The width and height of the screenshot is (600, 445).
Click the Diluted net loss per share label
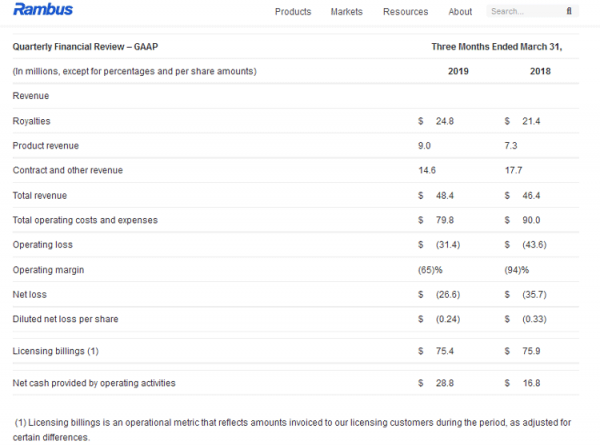tap(67, 319)
